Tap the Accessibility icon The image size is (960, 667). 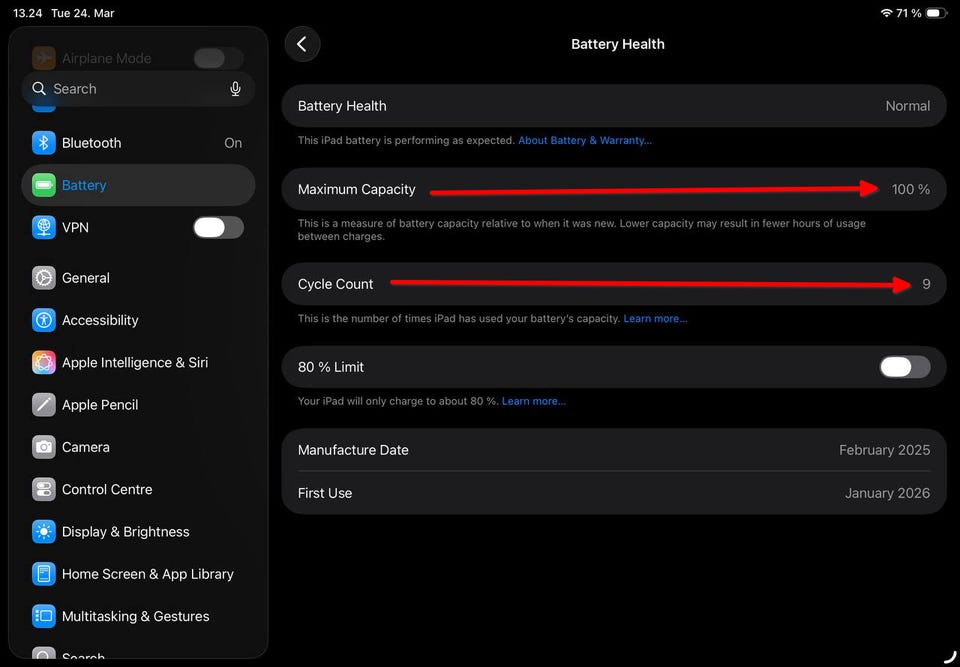pos(43,320)
